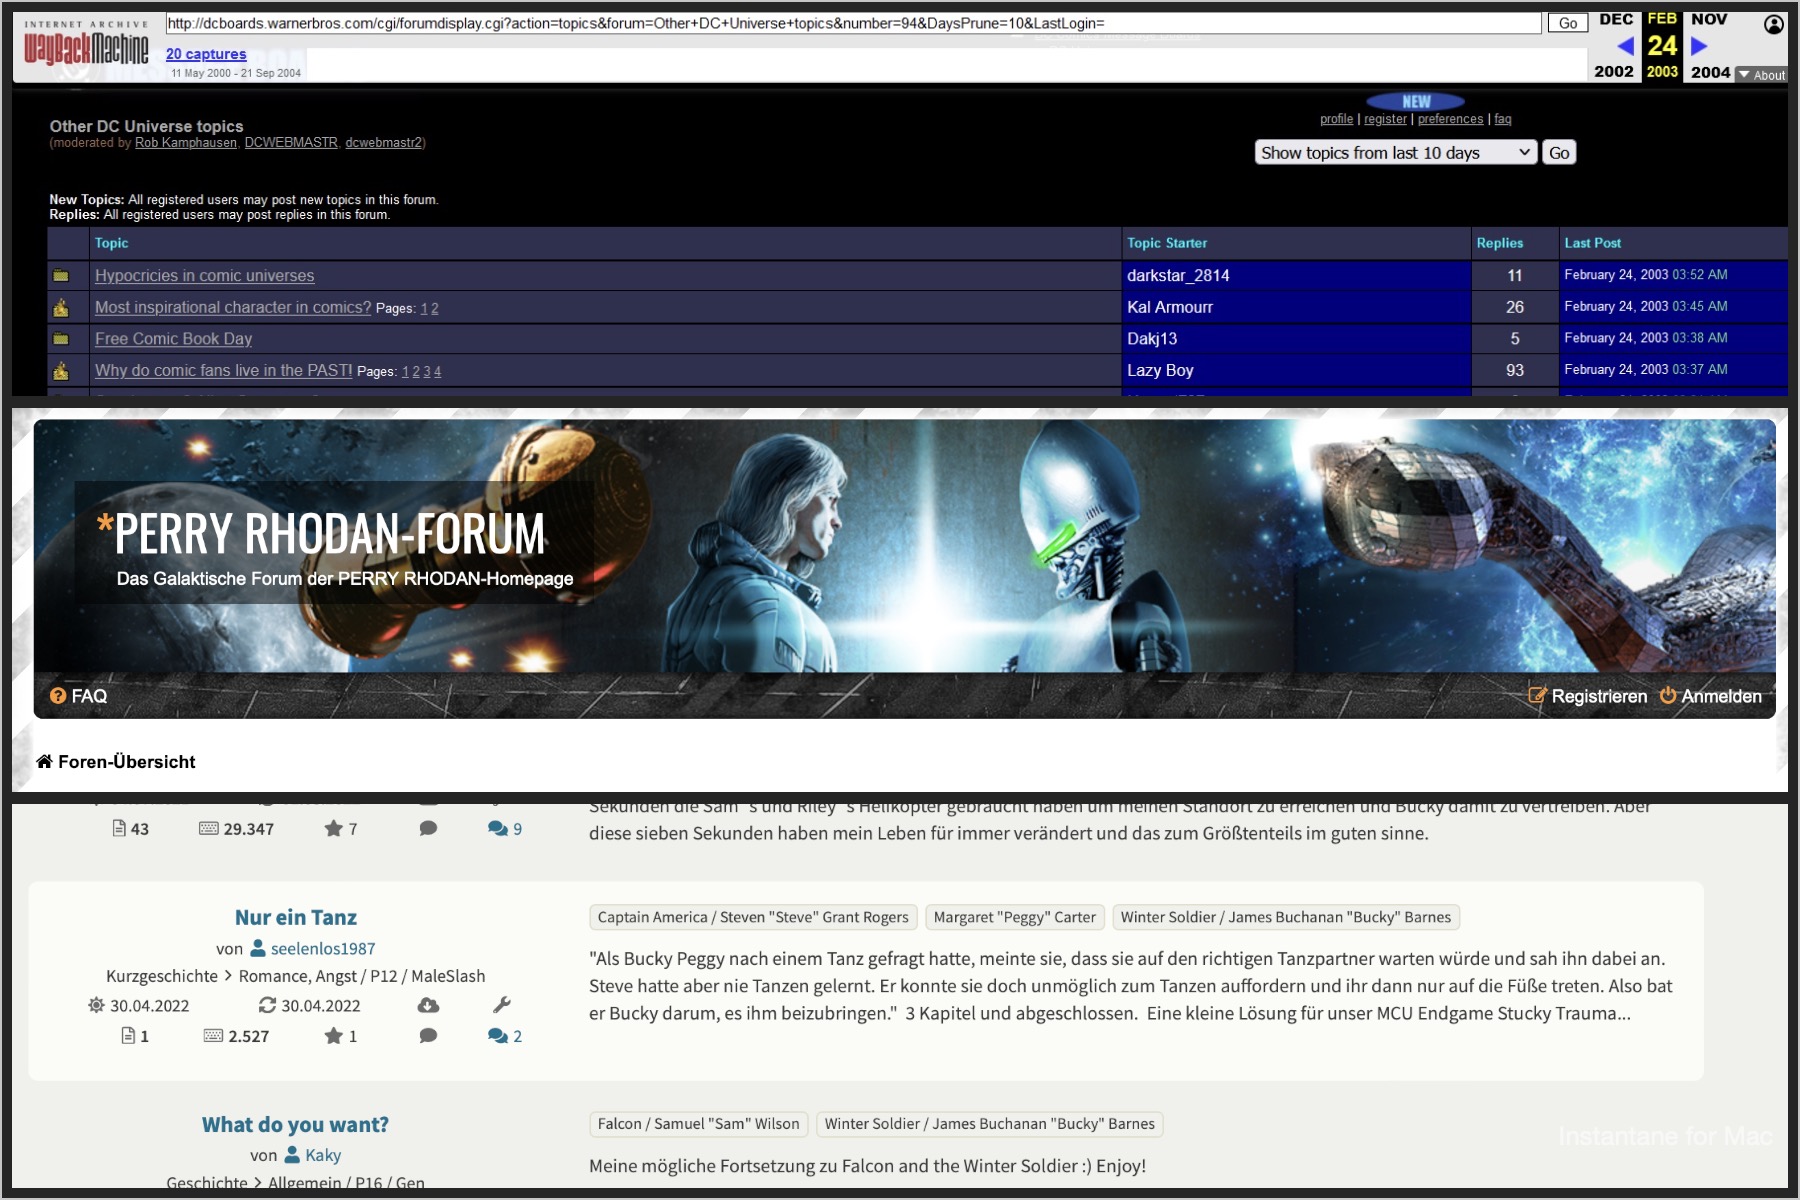Click the wrench icon for Nur ein Tanz

pos(502,1005)
